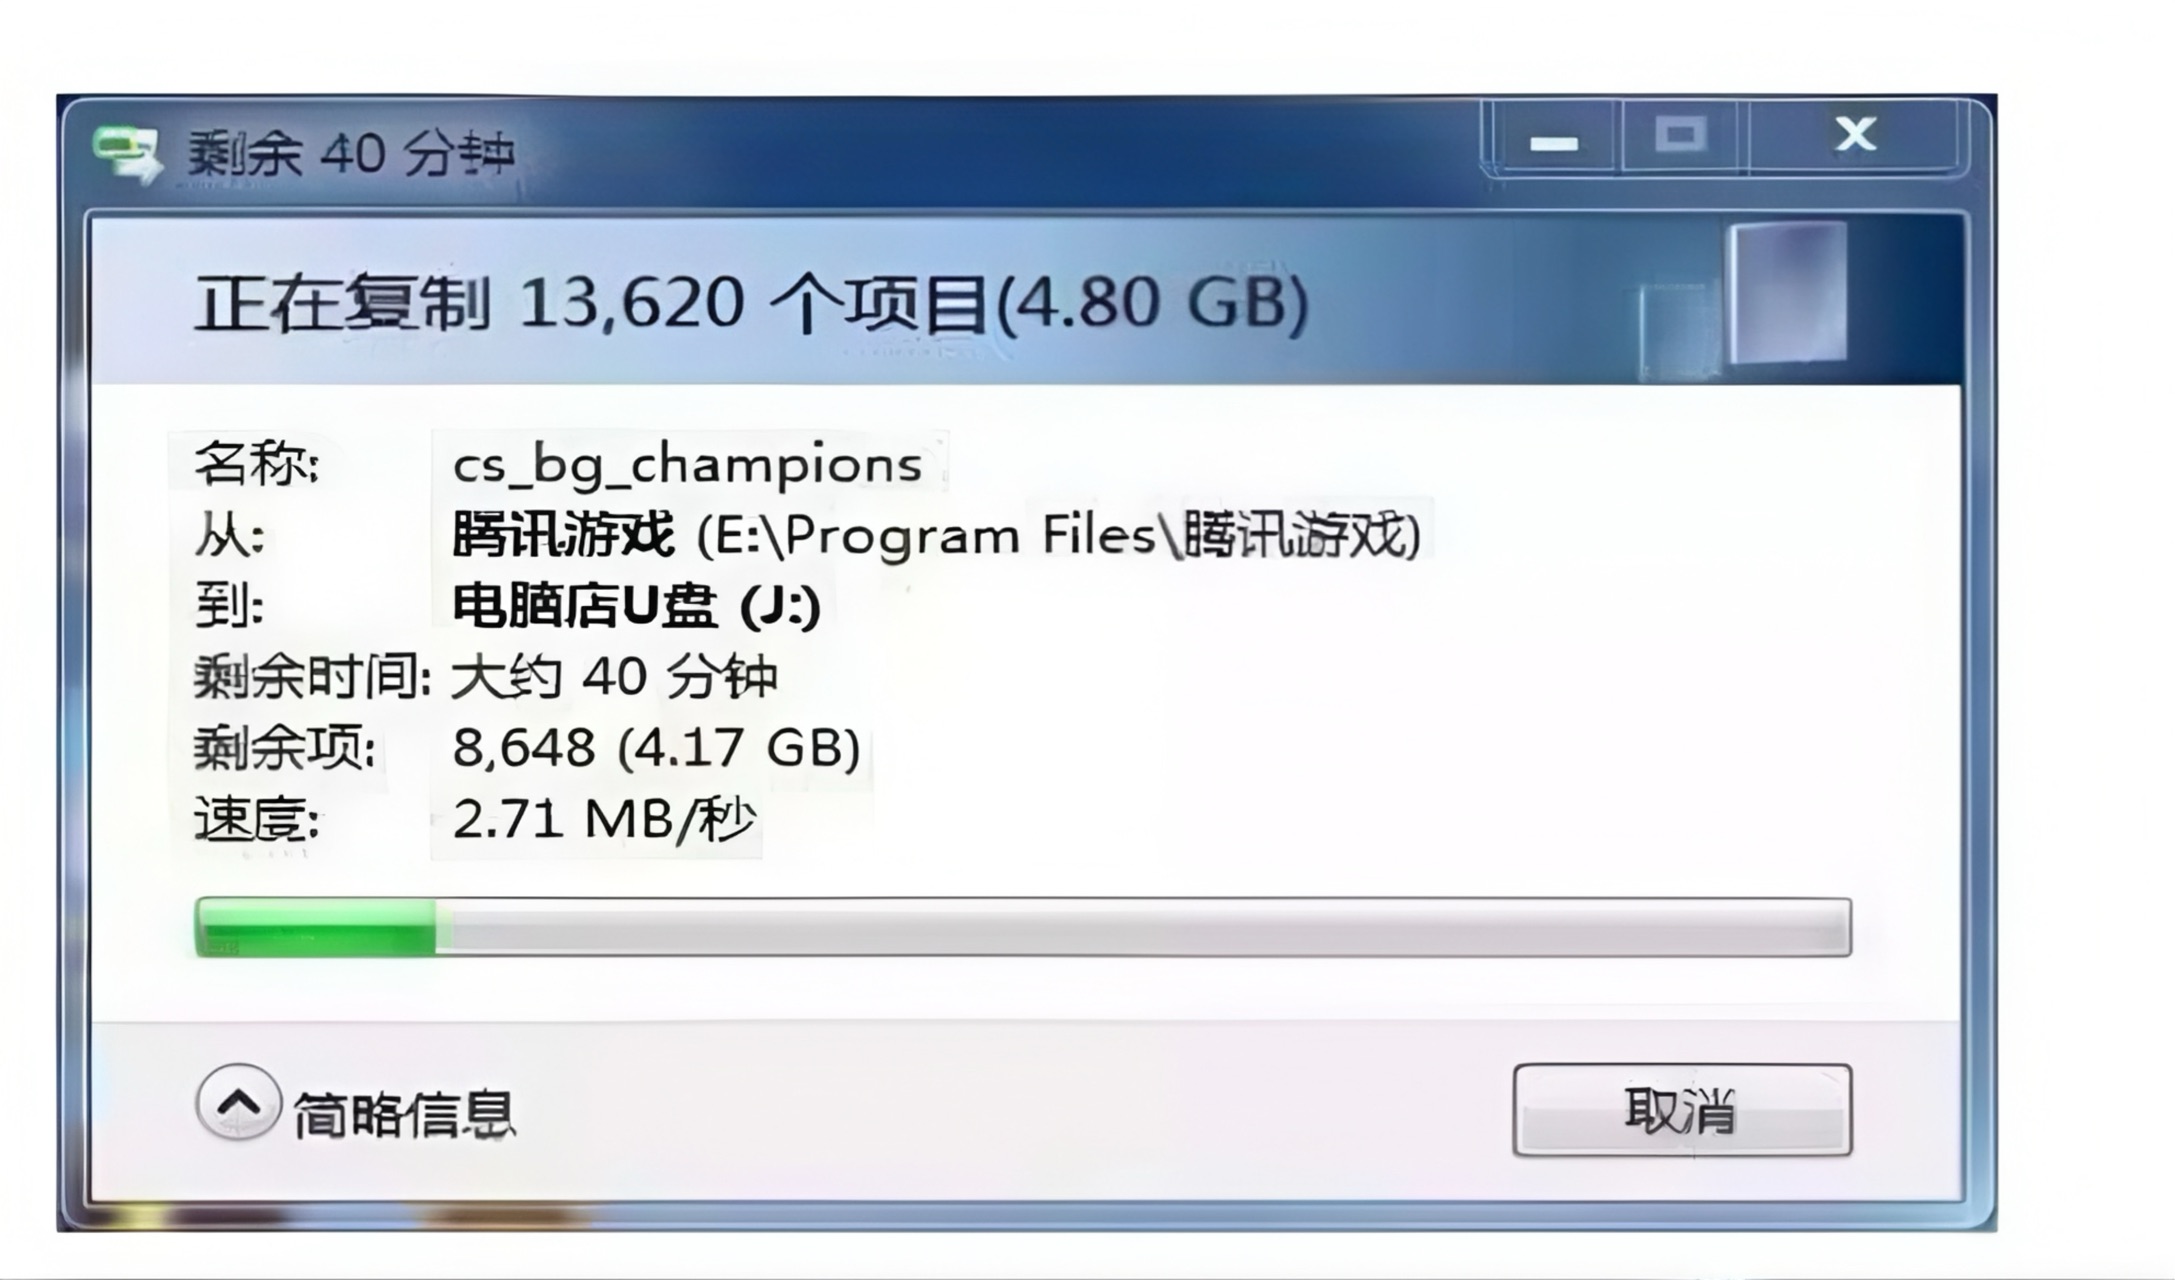Collapse details with the round chevron button
Viewport: 2175px width, 1280px height.
click(238, 1103)
